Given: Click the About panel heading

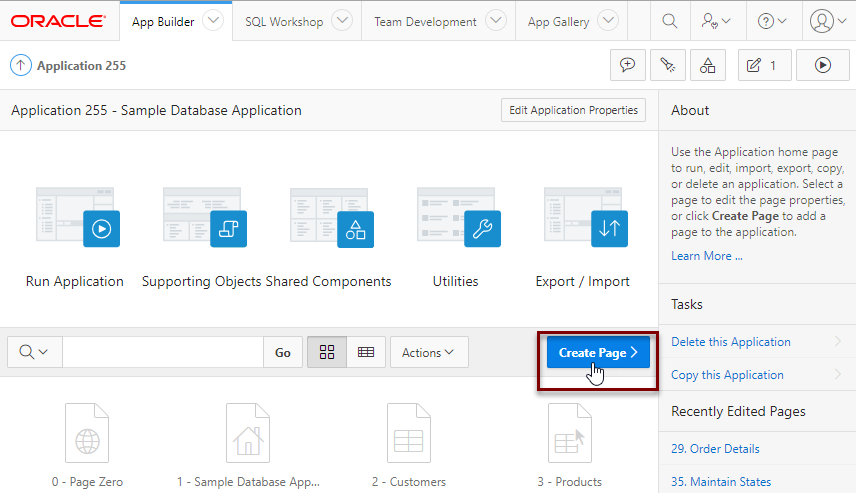Looking at the screenshot, I should 690,110.
